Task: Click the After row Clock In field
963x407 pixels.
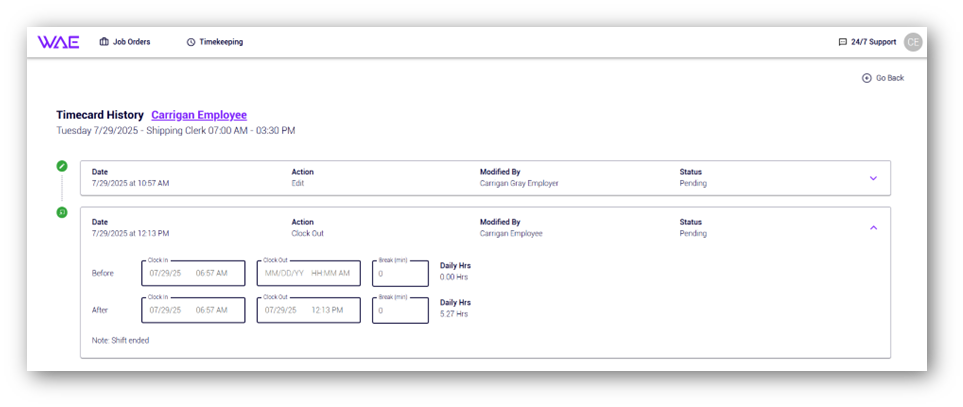Action: coord(193,310)
